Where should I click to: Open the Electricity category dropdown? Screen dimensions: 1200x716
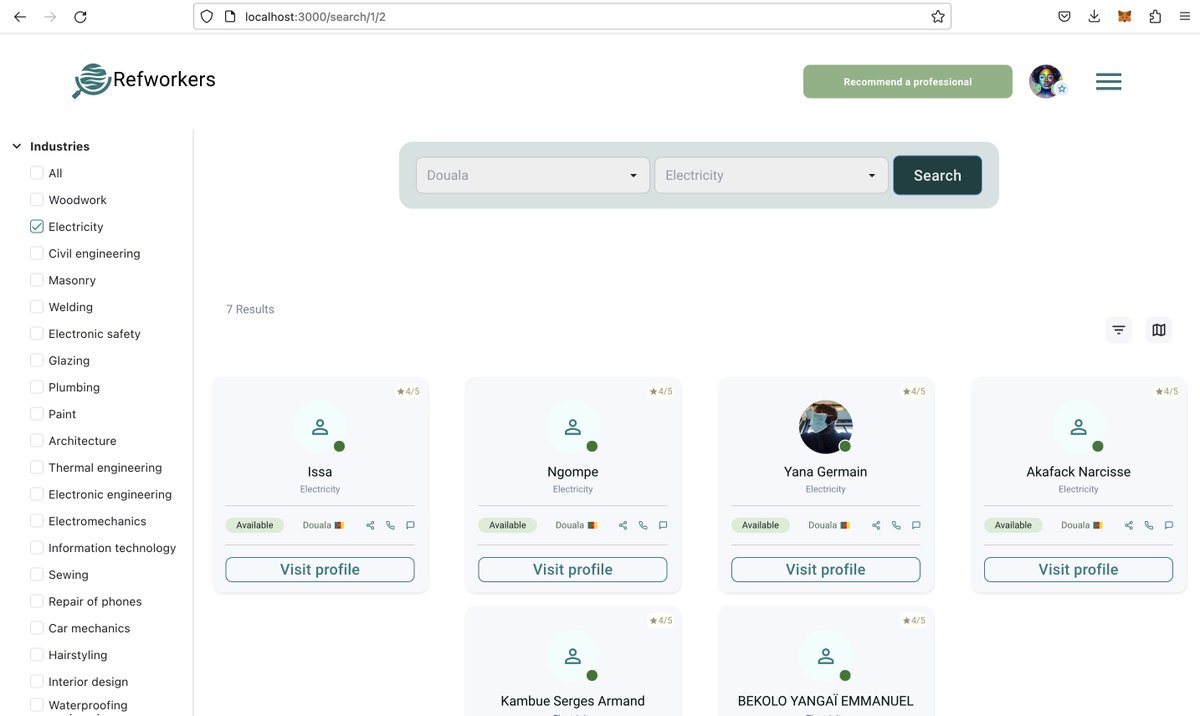coord(771,175)
